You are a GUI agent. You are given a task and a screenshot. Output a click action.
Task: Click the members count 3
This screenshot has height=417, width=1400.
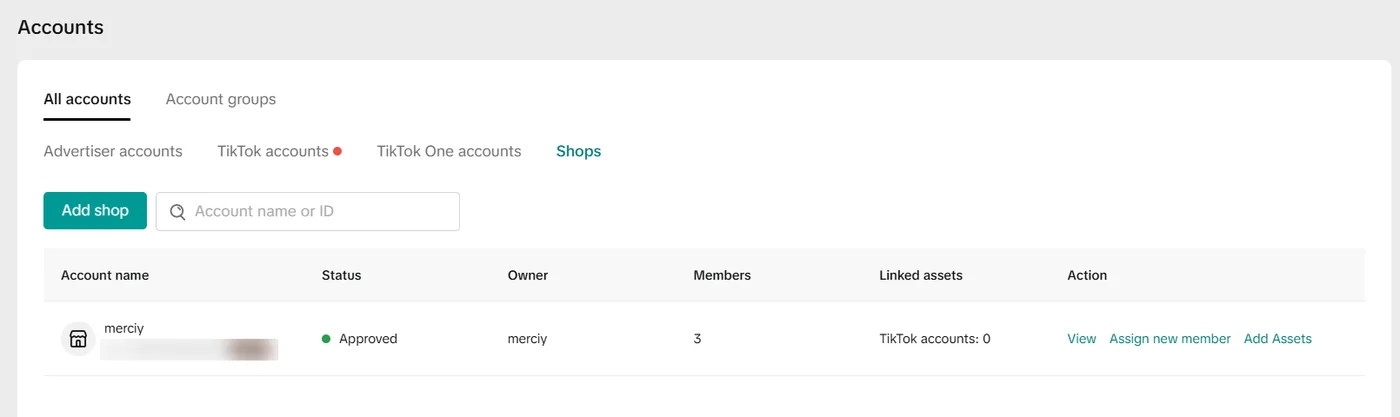click(697, 339)
